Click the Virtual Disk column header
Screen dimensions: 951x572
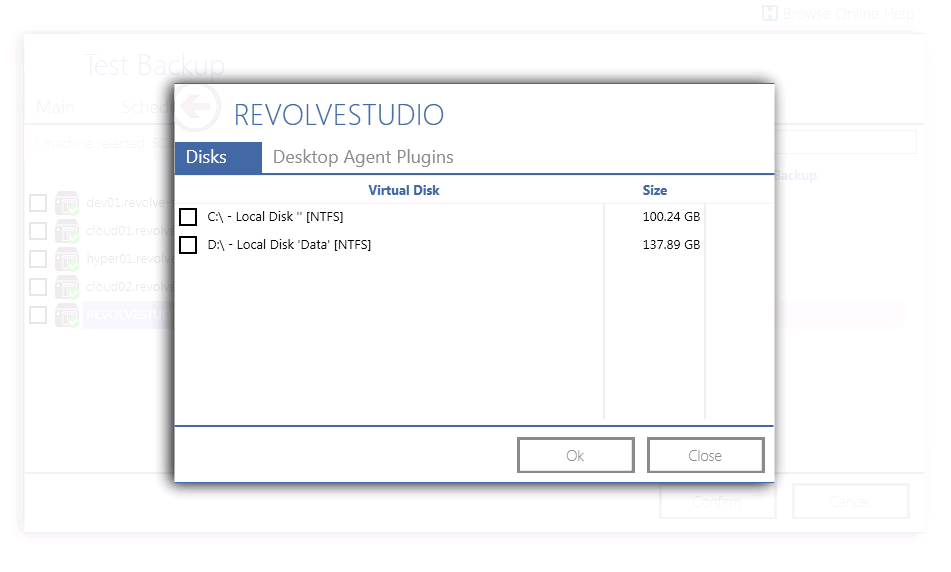pyautogui.click(x=404, y=190)
